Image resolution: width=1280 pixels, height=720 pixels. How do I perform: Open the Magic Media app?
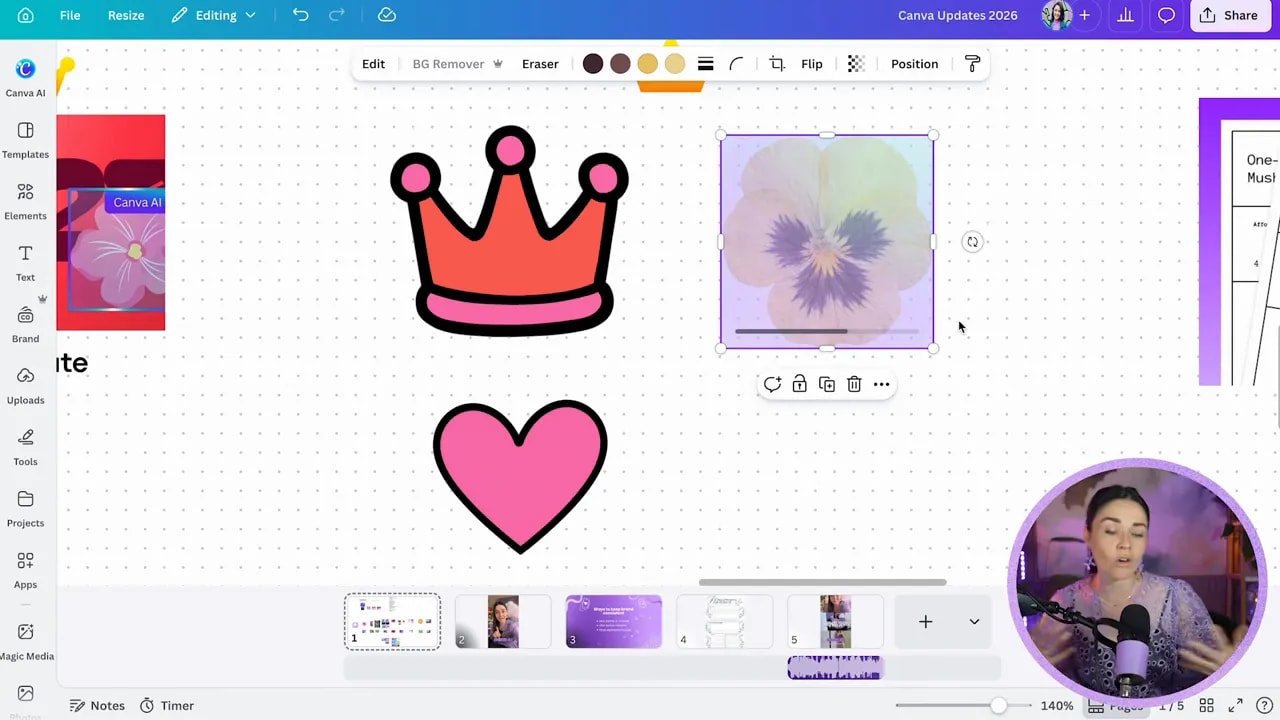click(x=25, y=641)
